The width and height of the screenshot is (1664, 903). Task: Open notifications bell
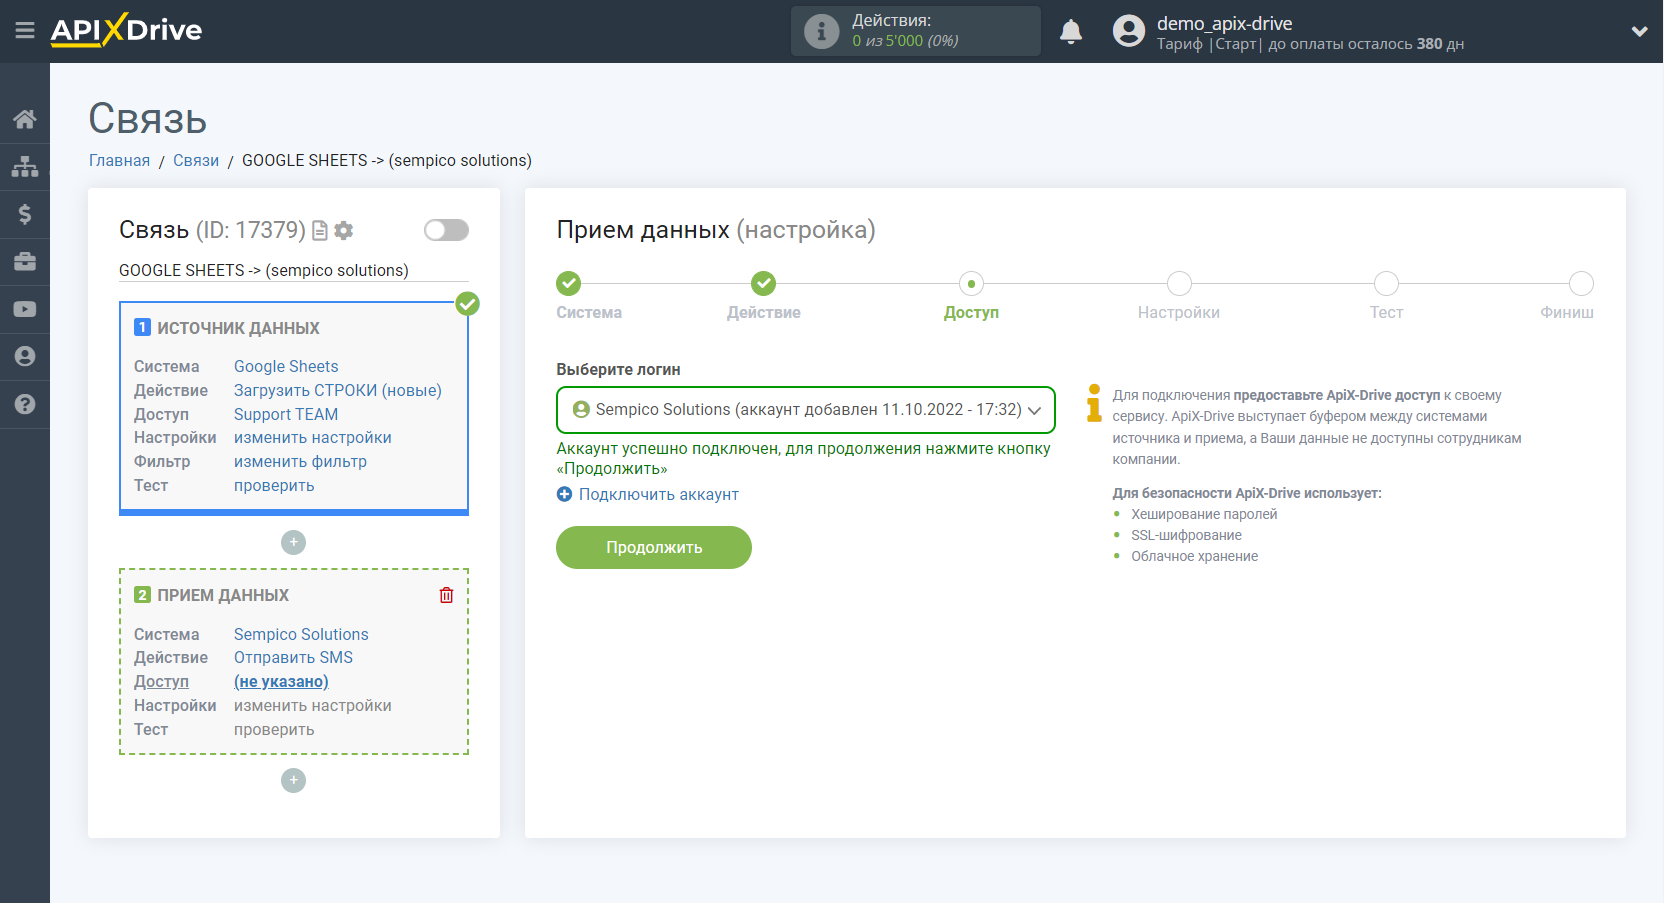point(1071,31)
